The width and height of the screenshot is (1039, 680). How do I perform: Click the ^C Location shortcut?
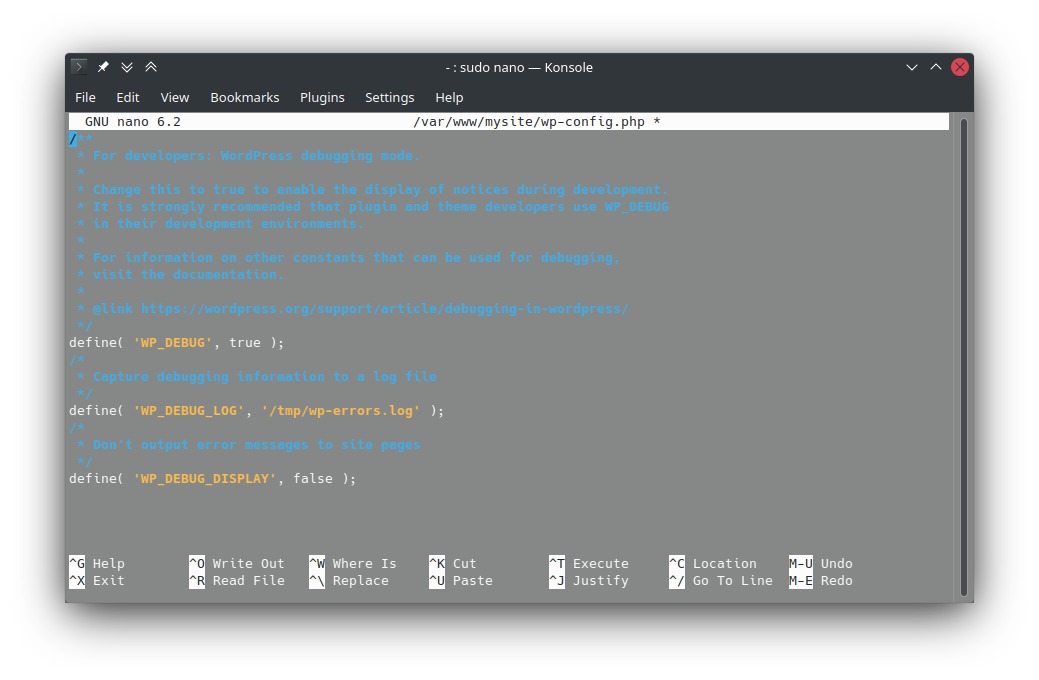[x=712, y=563]
